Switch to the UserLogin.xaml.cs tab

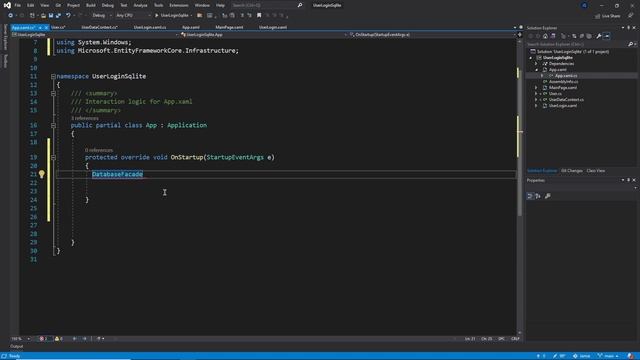(150, 27)
